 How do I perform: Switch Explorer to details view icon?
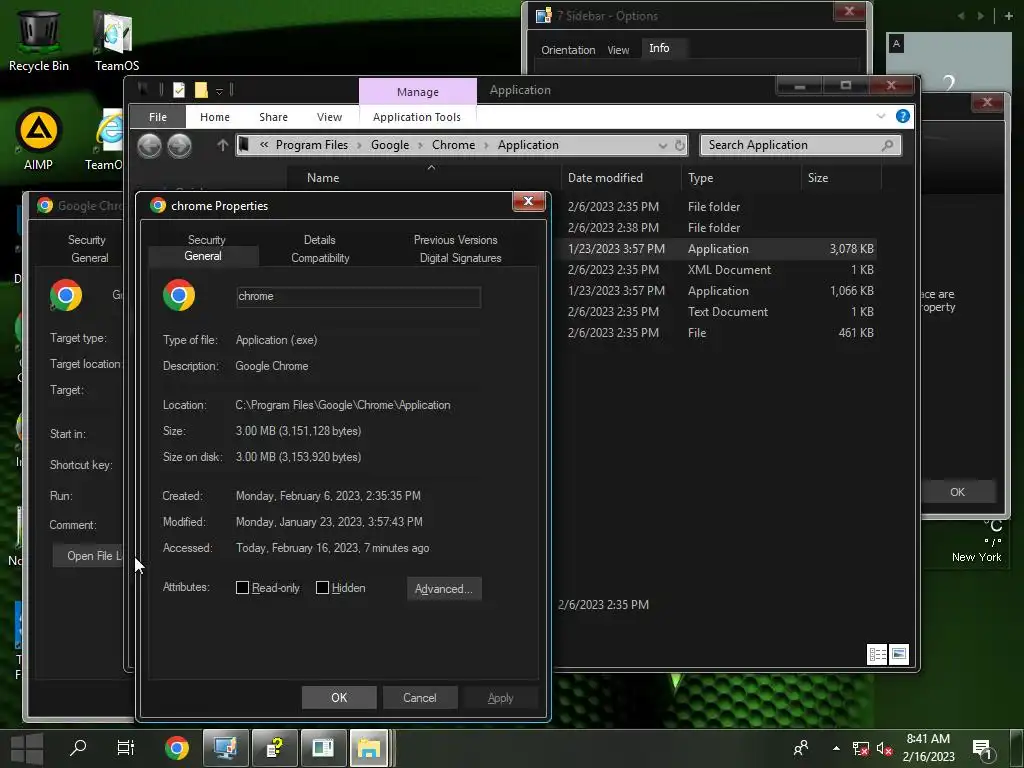(877, 654)
